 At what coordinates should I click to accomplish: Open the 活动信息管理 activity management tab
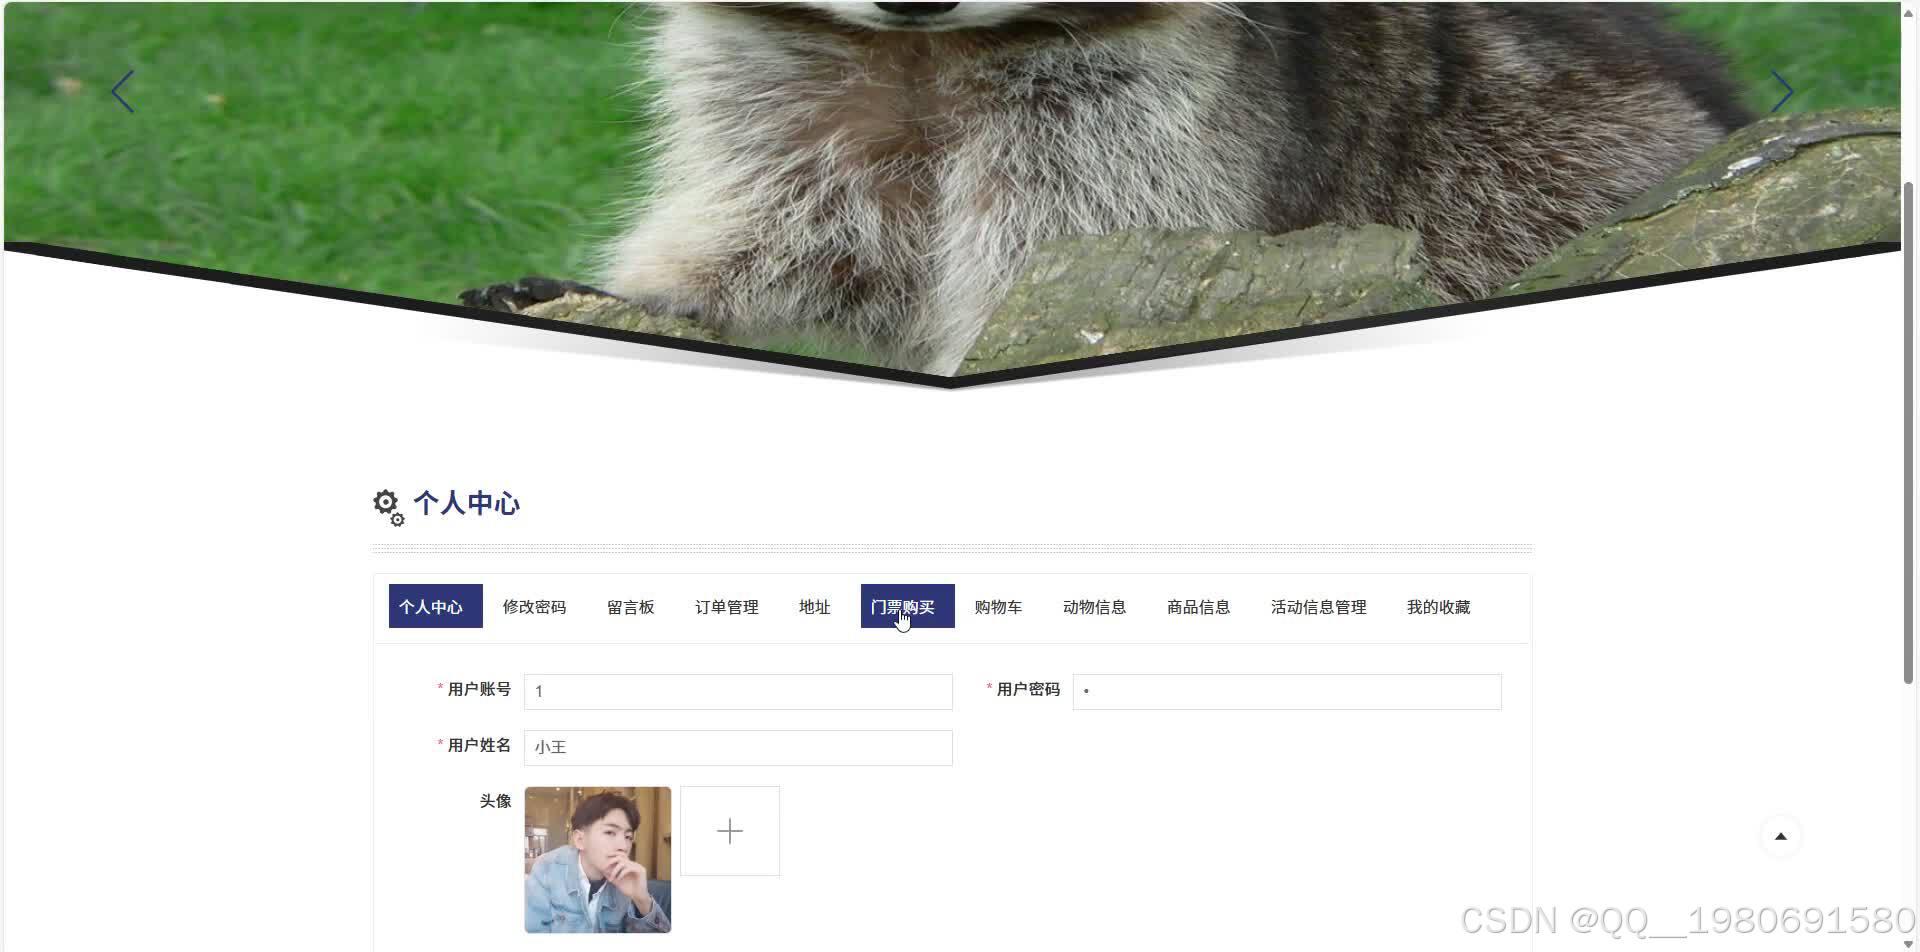(x=1317, y=606)
